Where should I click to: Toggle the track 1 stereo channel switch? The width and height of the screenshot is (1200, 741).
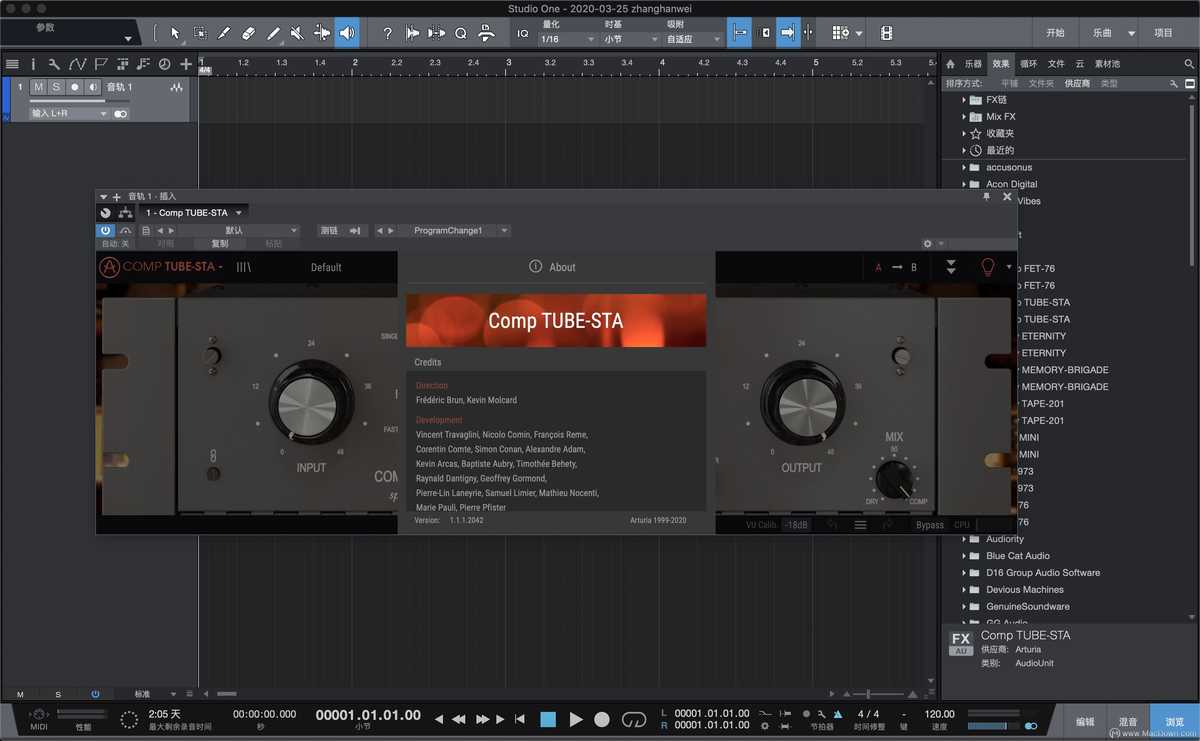click(121, 114)
